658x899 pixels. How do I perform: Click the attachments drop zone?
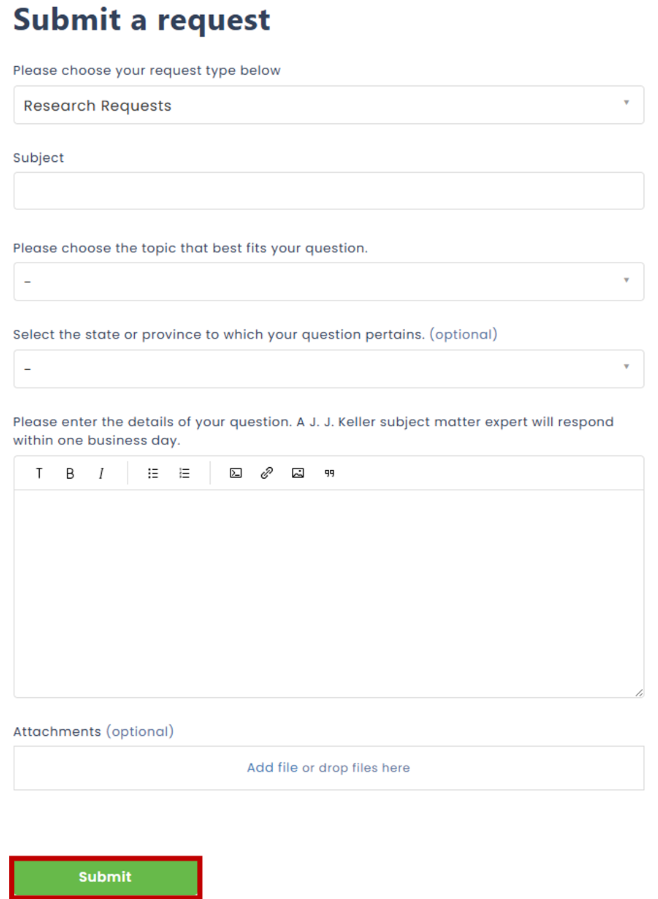point(329,768)
